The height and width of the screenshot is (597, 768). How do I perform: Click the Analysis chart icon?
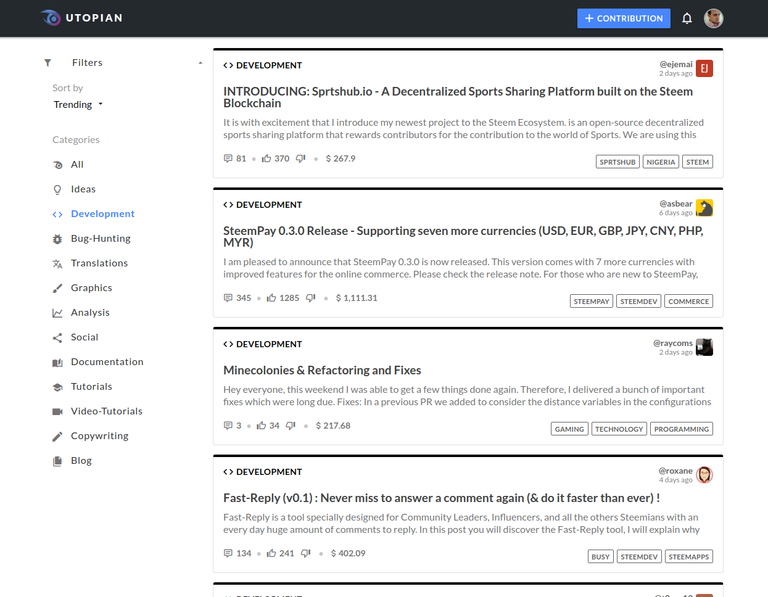57,313
